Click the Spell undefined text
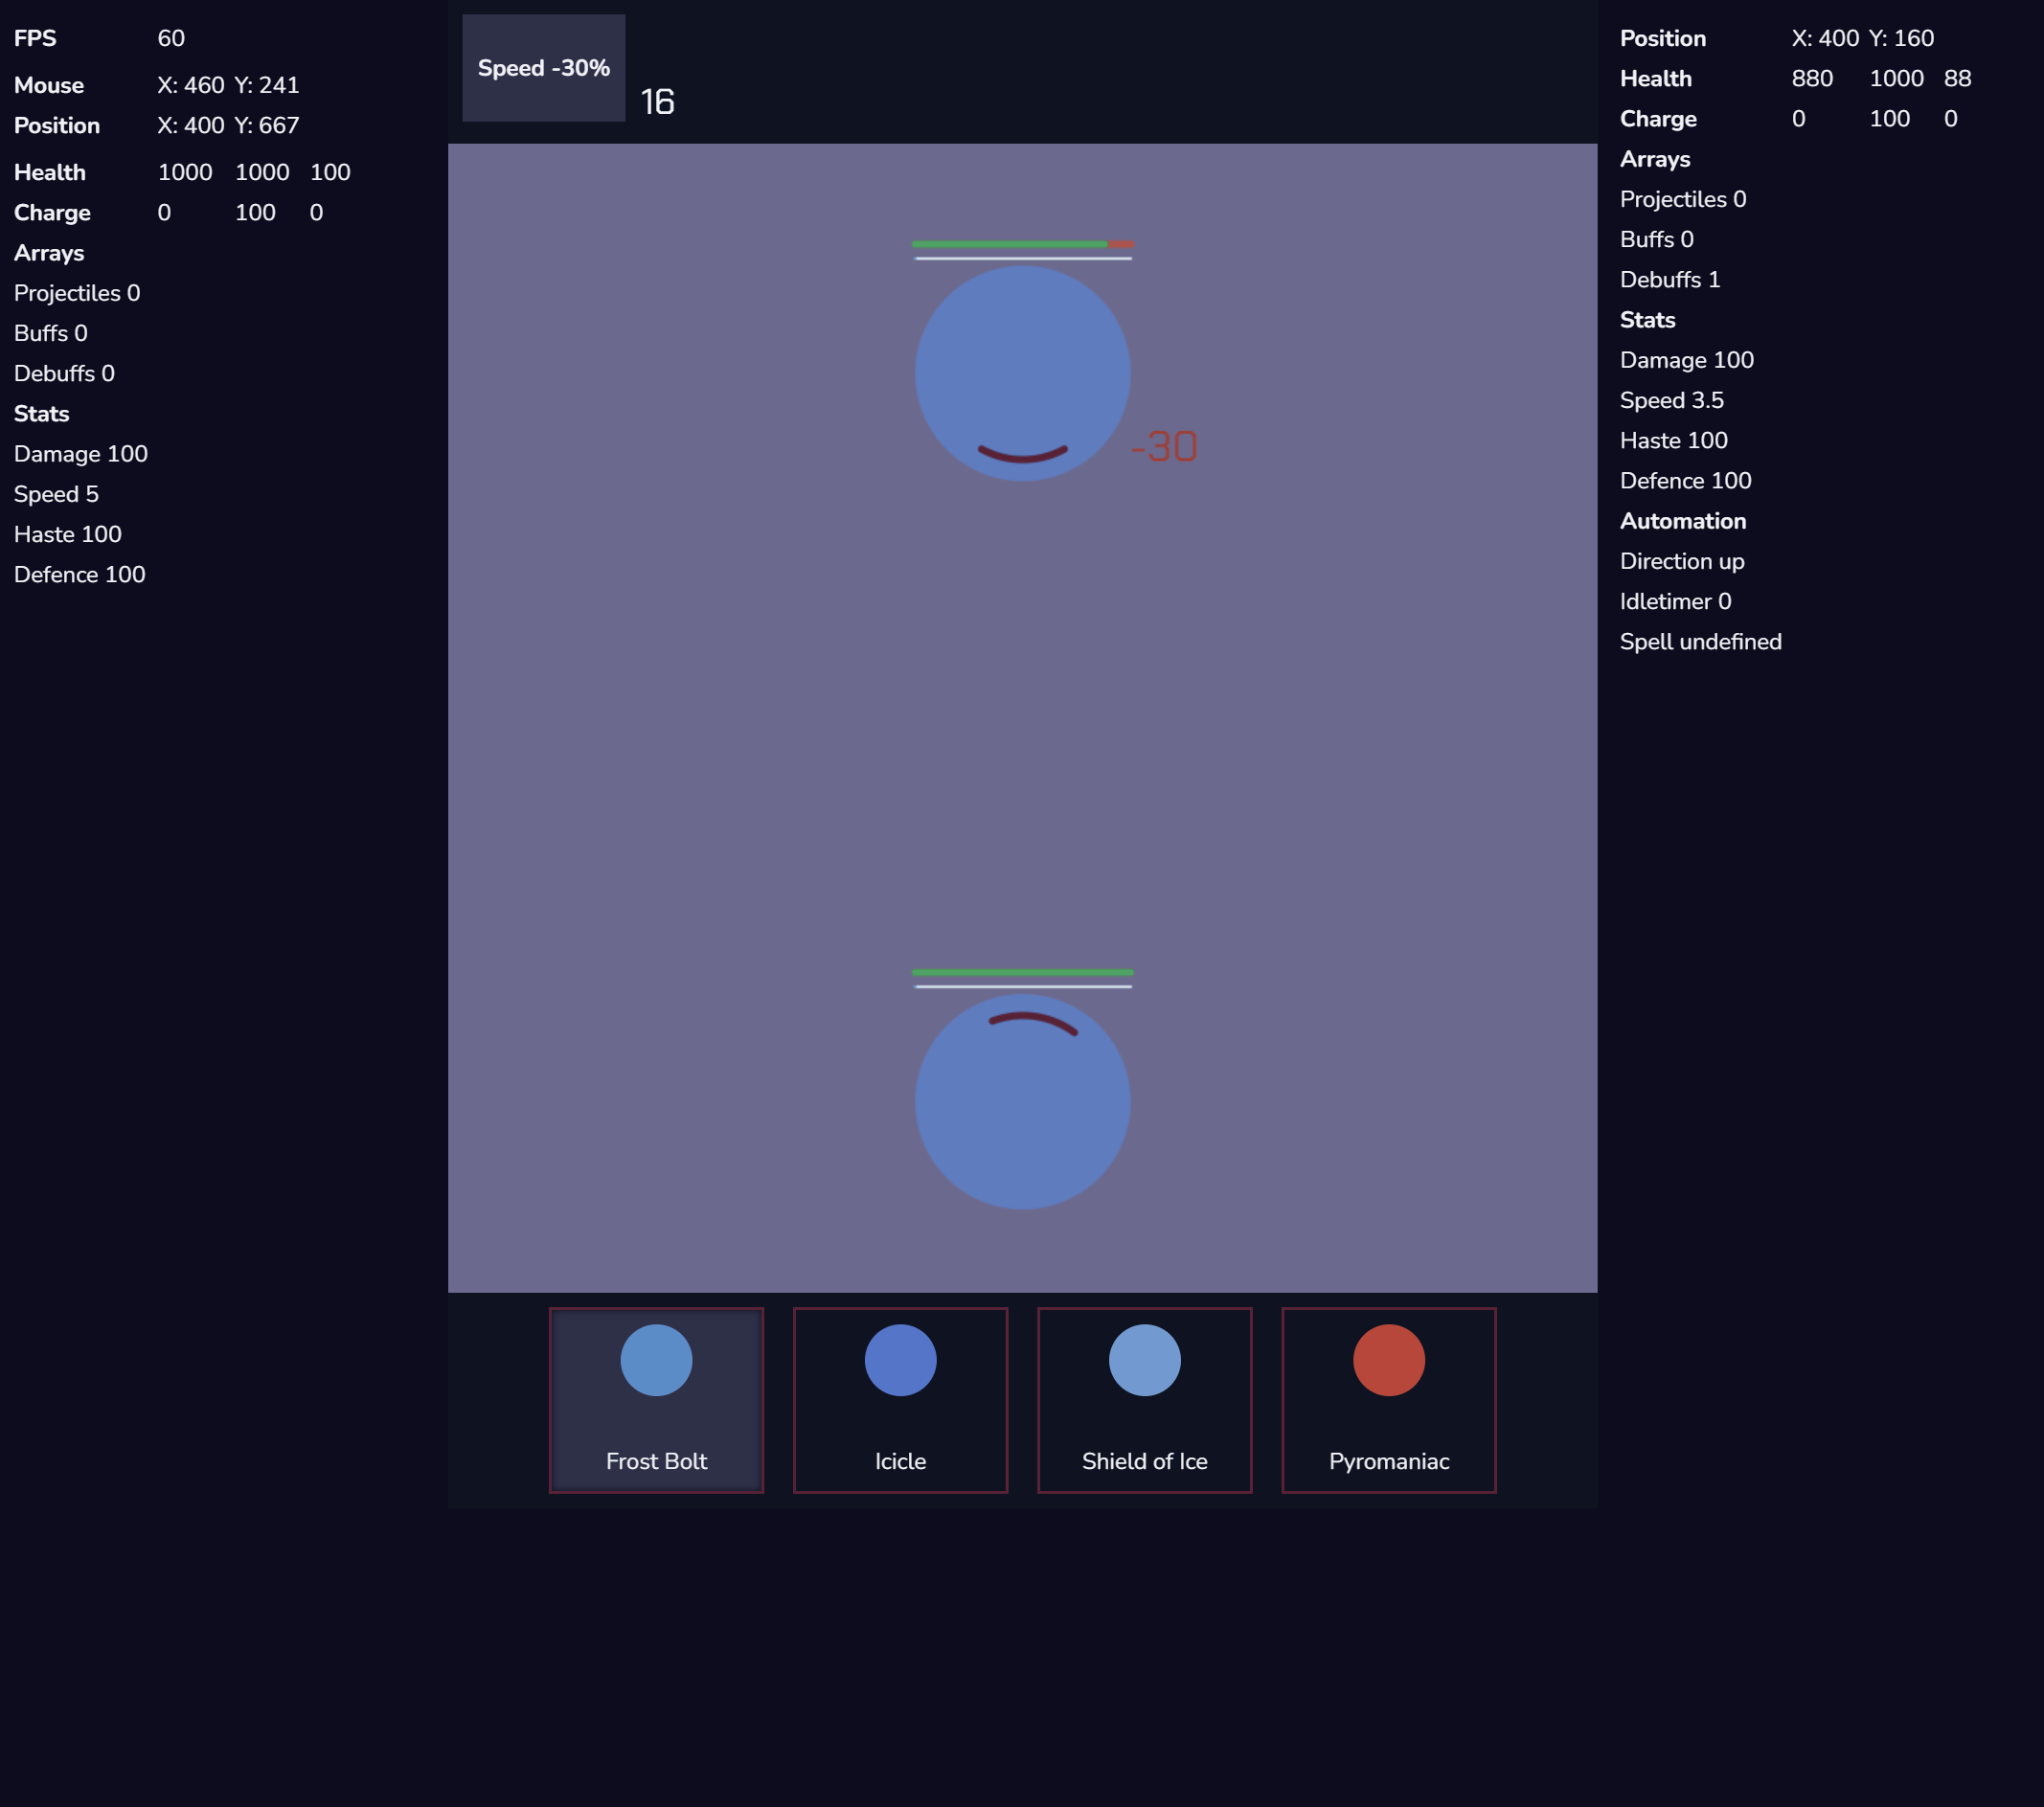 [x=1700, y=642]
